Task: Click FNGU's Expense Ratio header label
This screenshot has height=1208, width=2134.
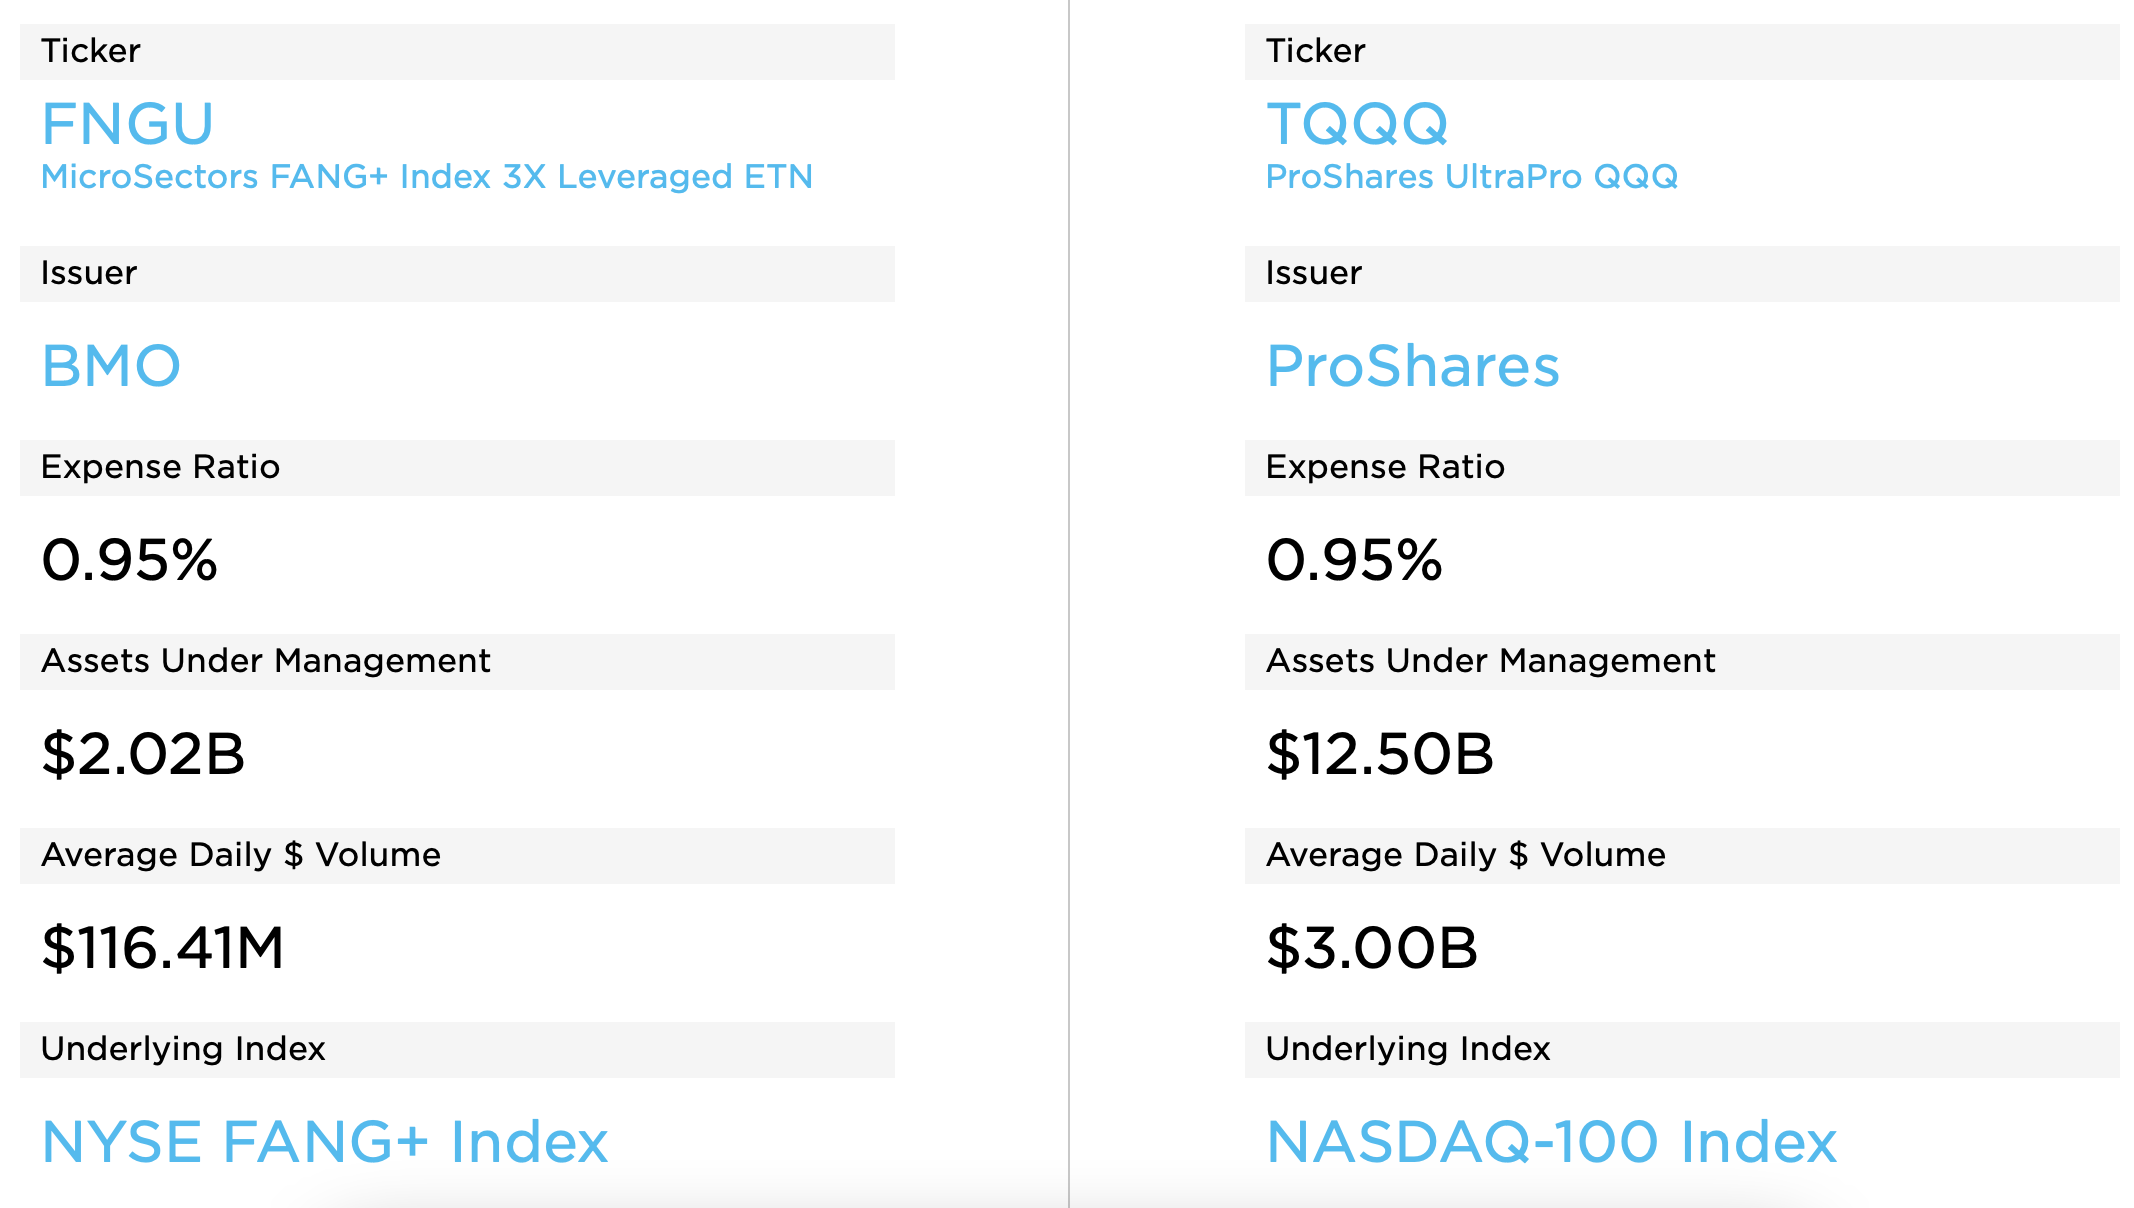Action: point(160,467)
